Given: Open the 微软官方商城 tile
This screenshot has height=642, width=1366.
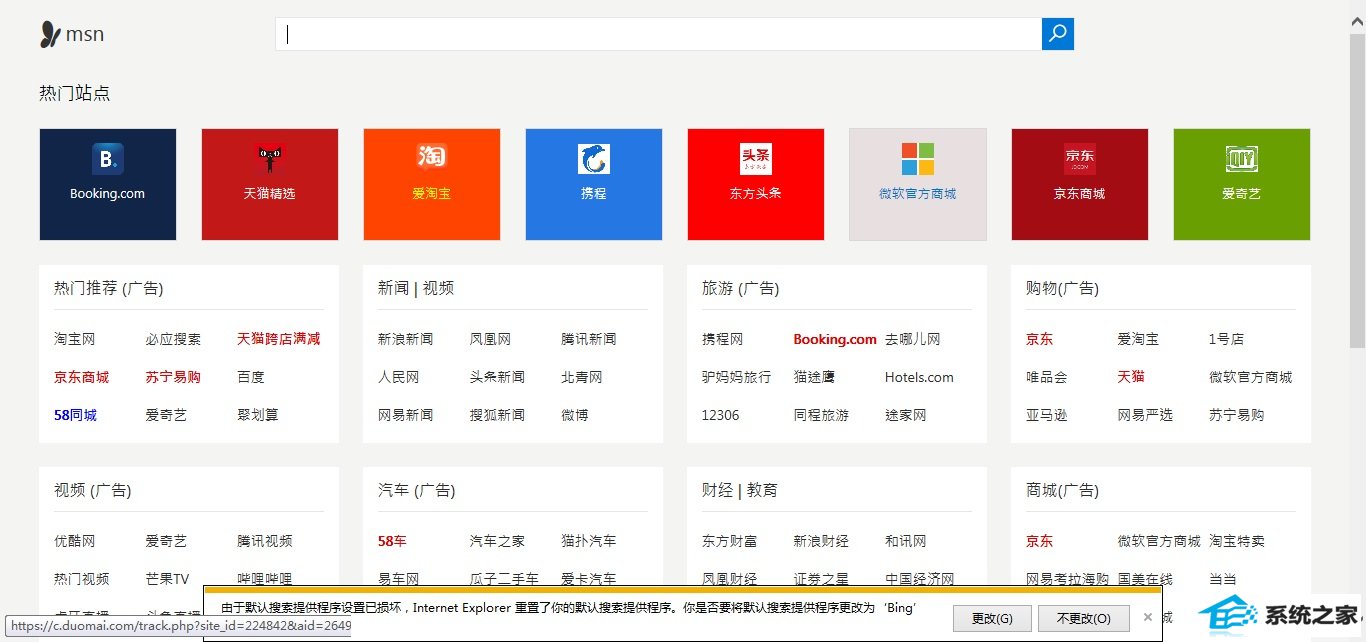Looking at the screenshot, I should pyautogui.click(x=918, y=184).
